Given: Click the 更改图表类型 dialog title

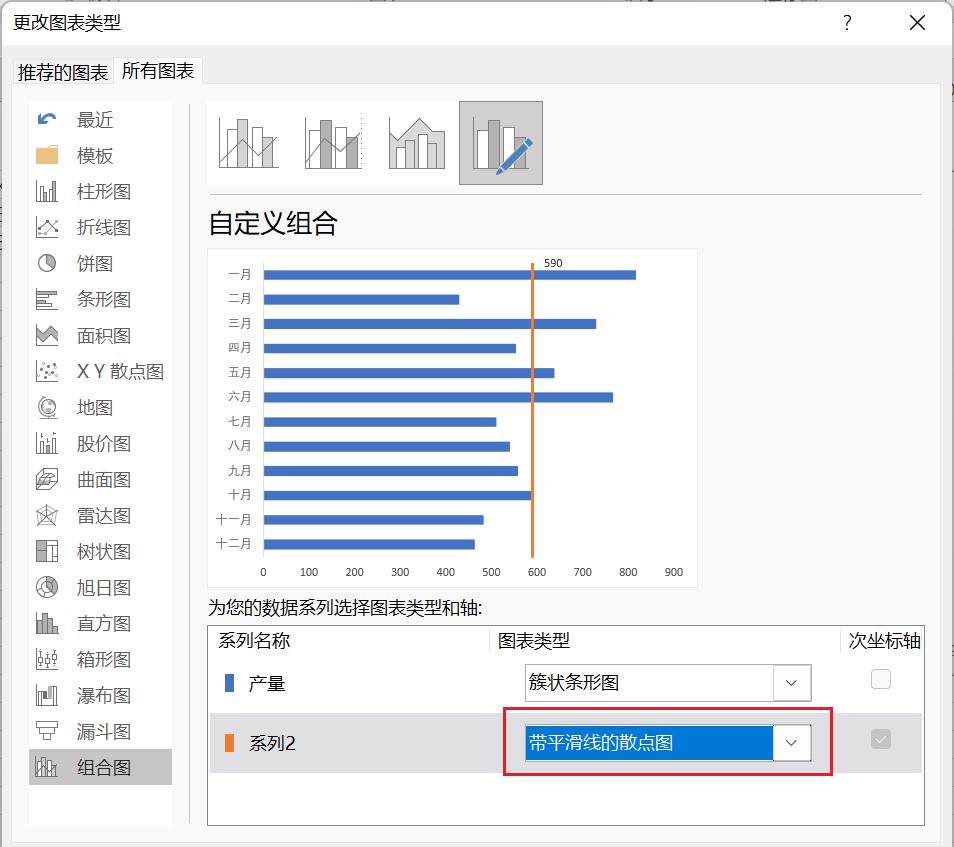Looking at the screenshot, I should (67, 23).
